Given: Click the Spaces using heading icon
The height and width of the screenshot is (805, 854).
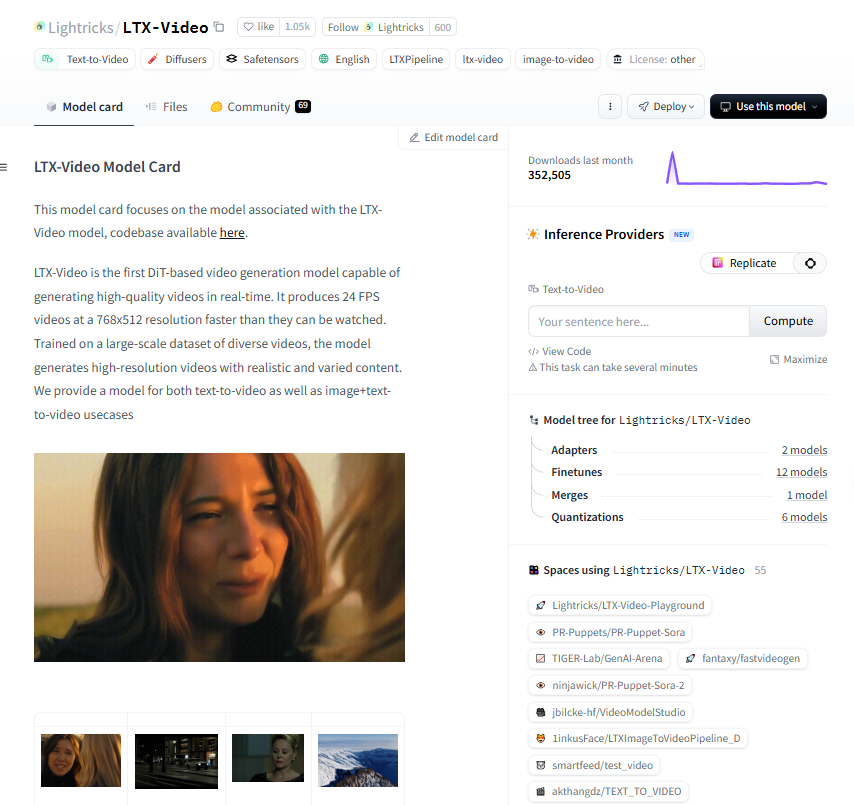Looking at the screenshot, I should click(534, 570).
